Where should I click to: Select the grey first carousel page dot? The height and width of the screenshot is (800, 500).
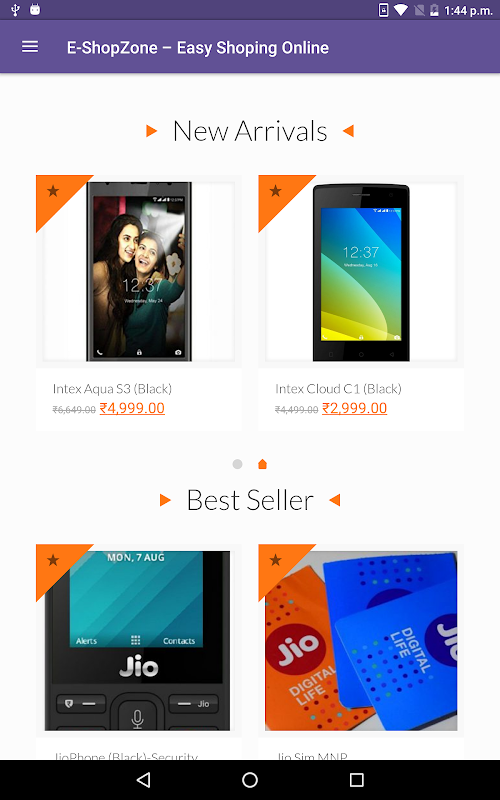click(237, 464)
